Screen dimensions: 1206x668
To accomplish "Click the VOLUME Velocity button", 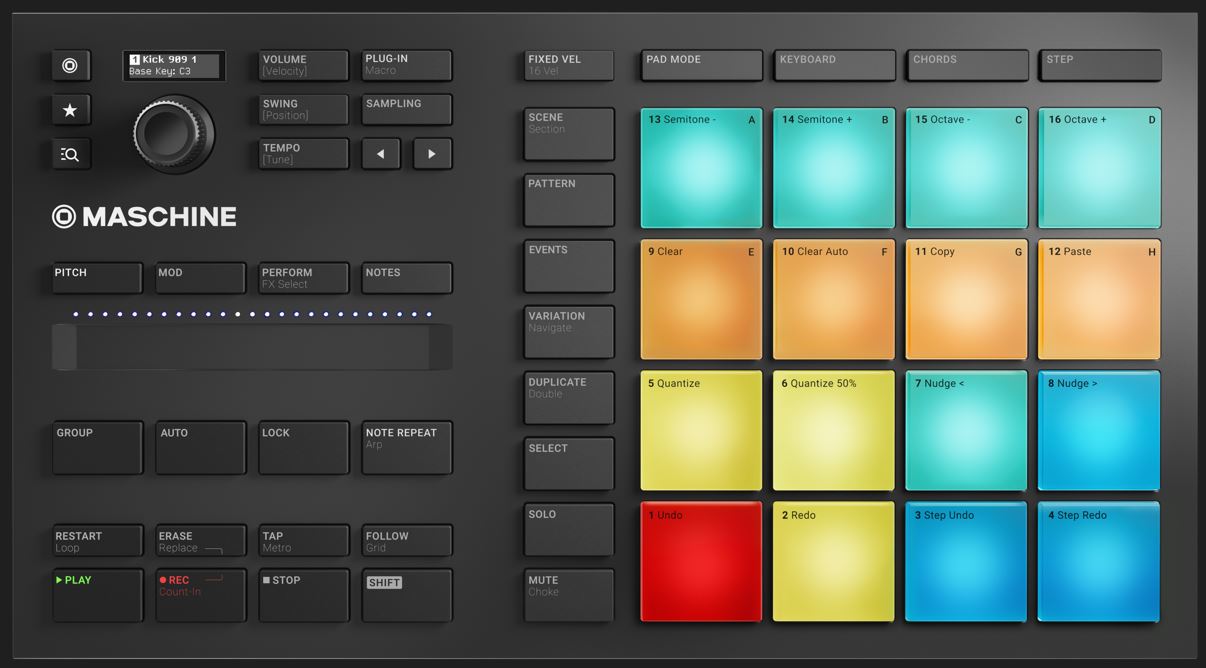I will pos(304,66).
